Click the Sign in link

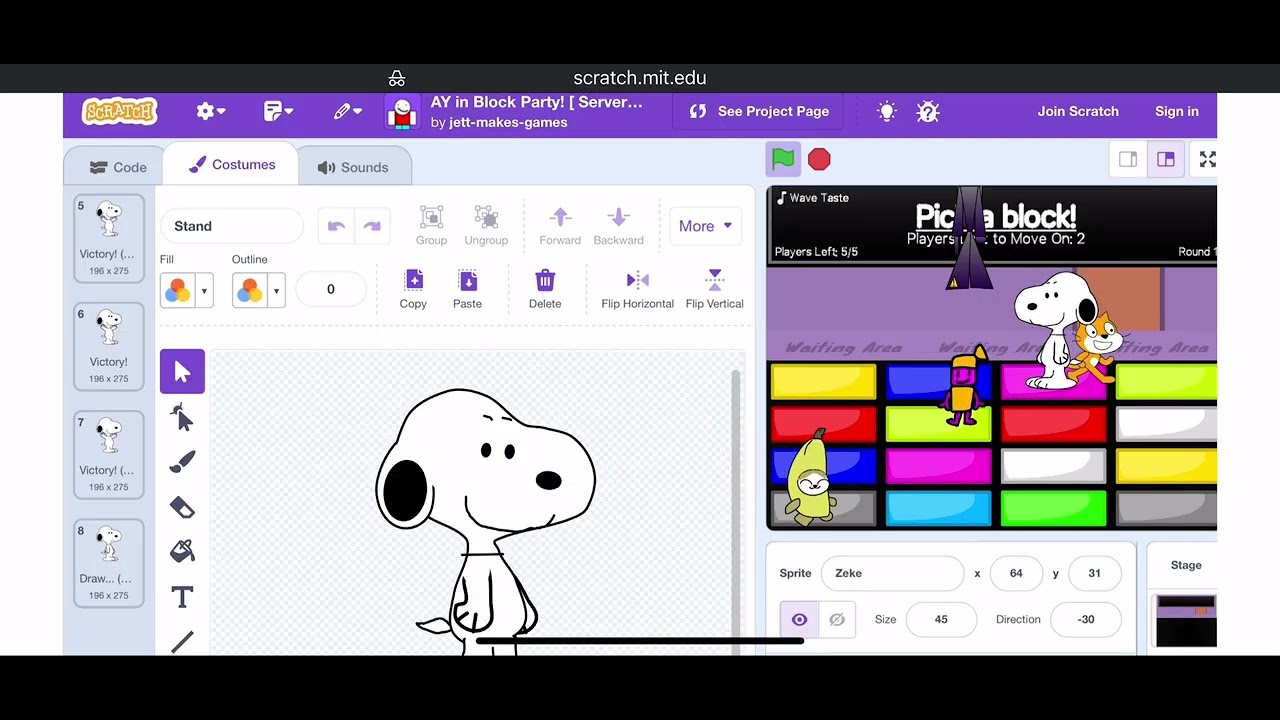(1176, 111)
